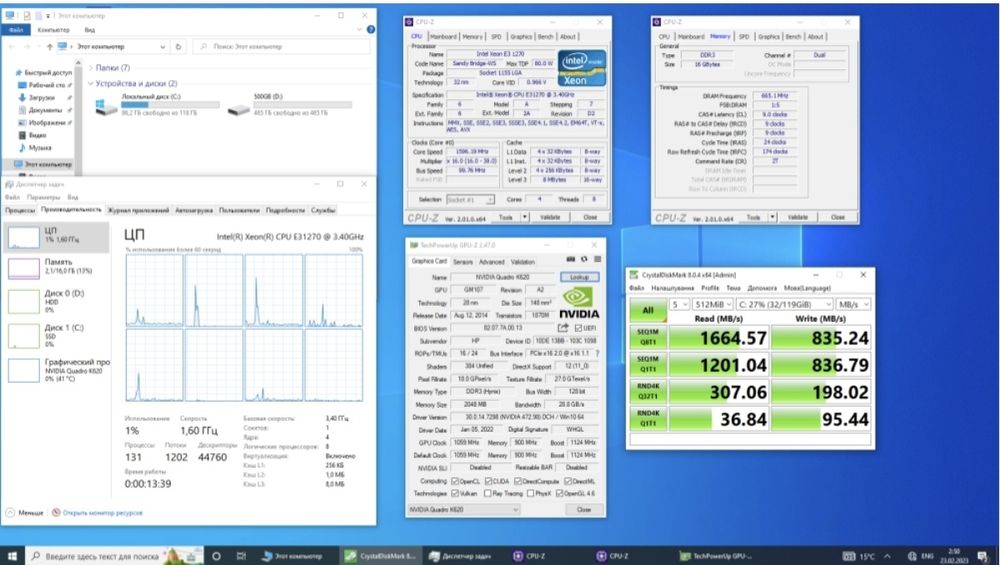Toggle the DirectCompute checkbox
The width and height of the screenshot is (1000, 565).
518,481
